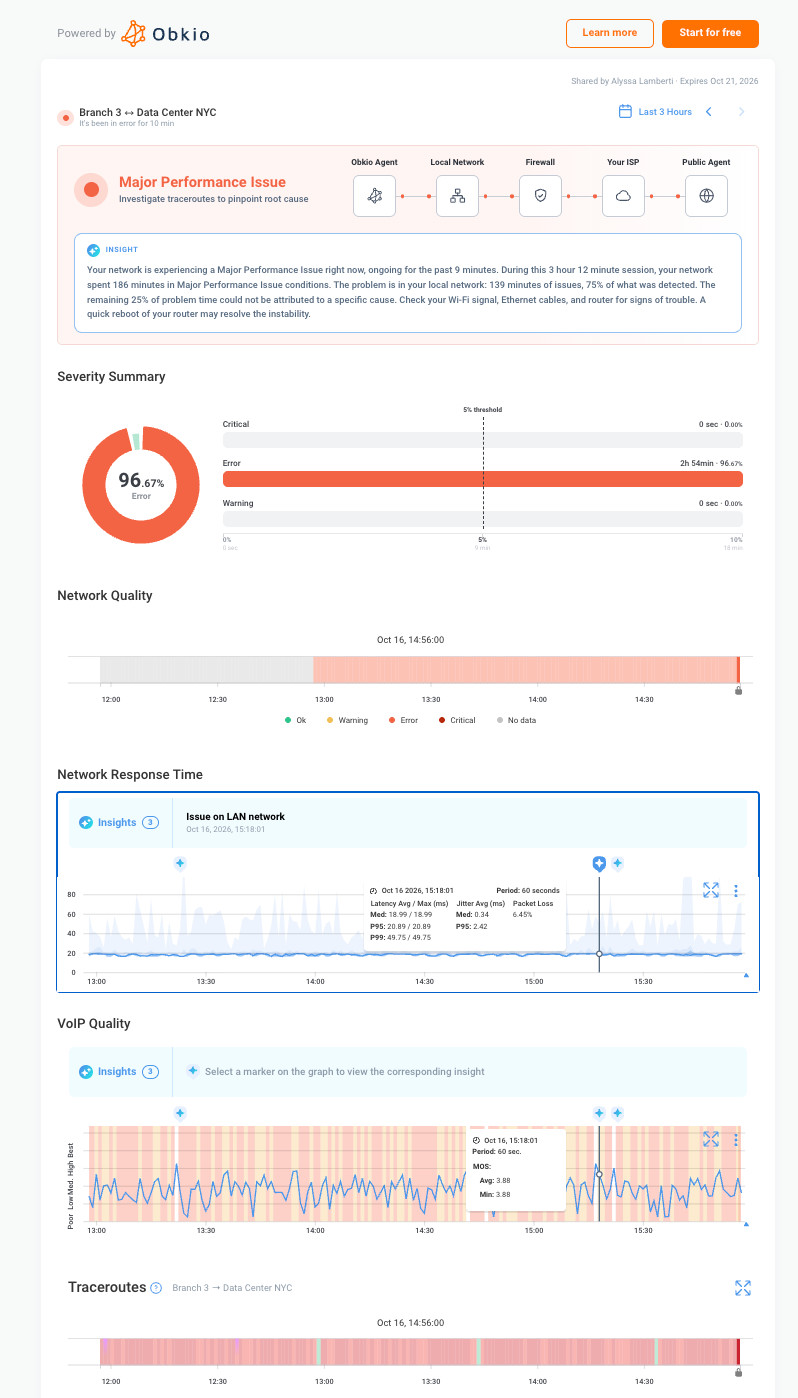Screen dimensions: 798x1398
Task: Toggle the Warning legend item in Network Quality
Action: 347,720
